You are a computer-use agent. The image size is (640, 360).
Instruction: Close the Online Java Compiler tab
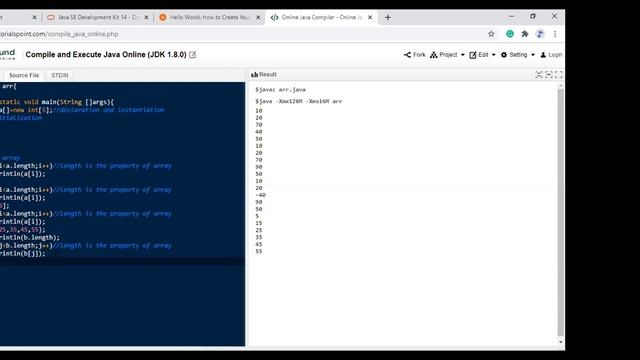tap(370, 17)
